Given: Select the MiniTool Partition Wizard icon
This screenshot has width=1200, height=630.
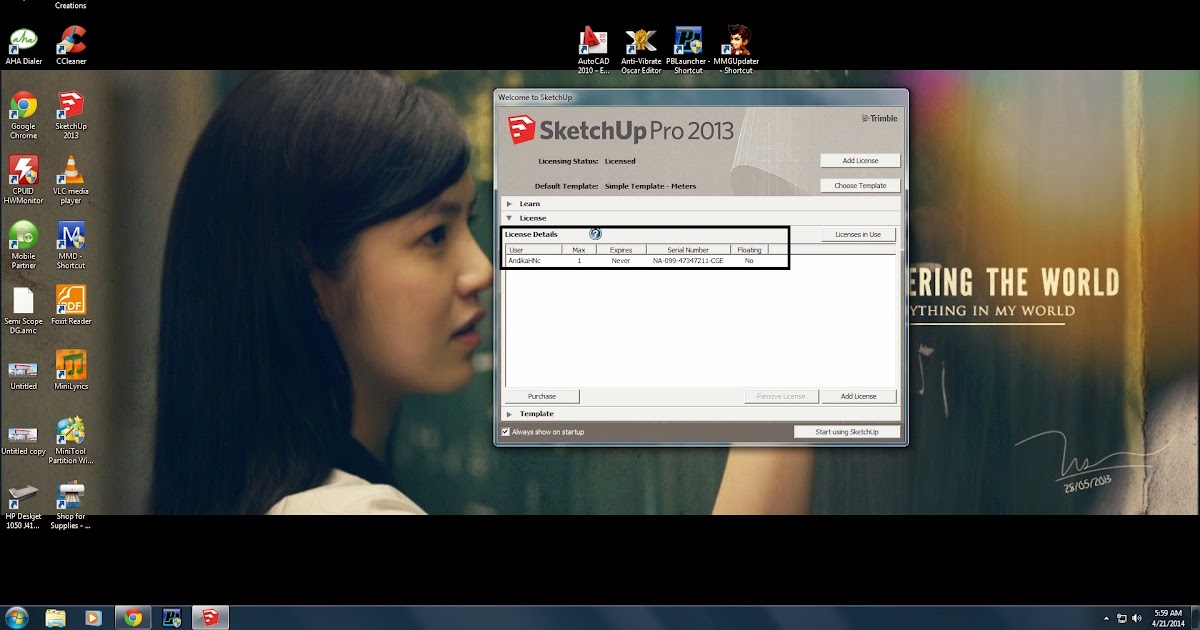Looking at the screenshot, I should (x=71, y=440).
